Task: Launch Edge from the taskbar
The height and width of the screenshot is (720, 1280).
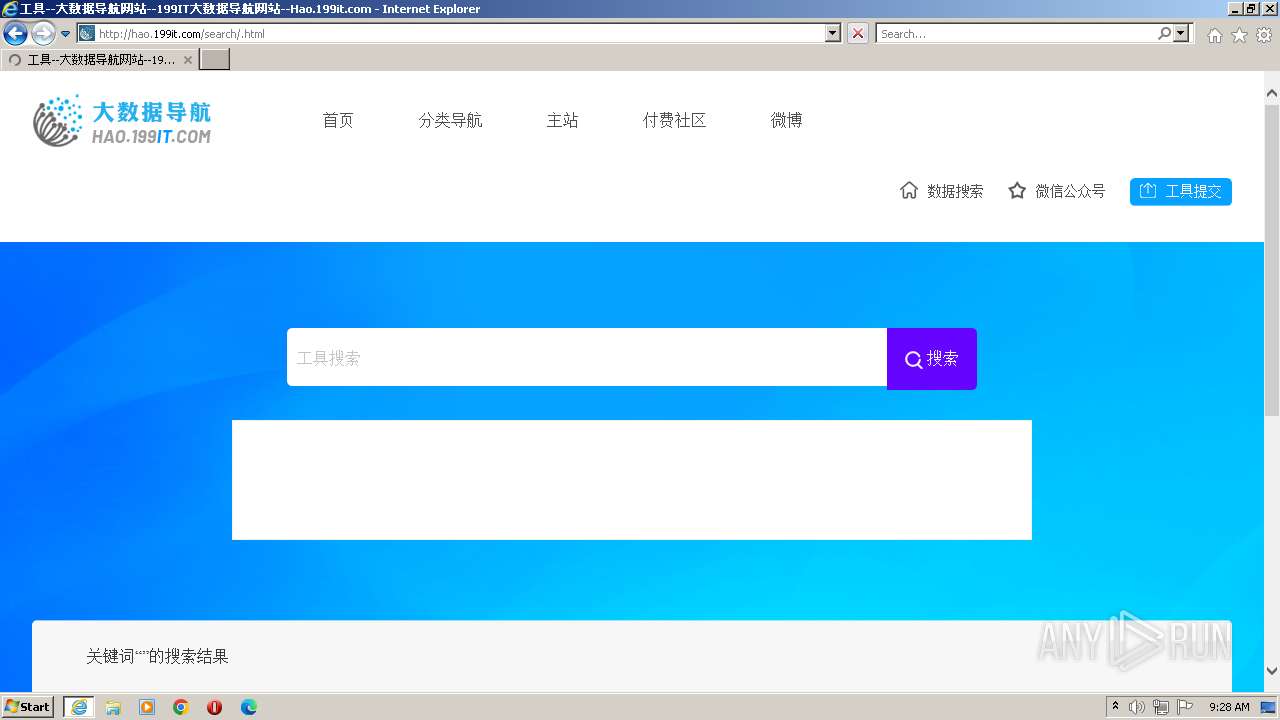Action: [x=249, y=707]
